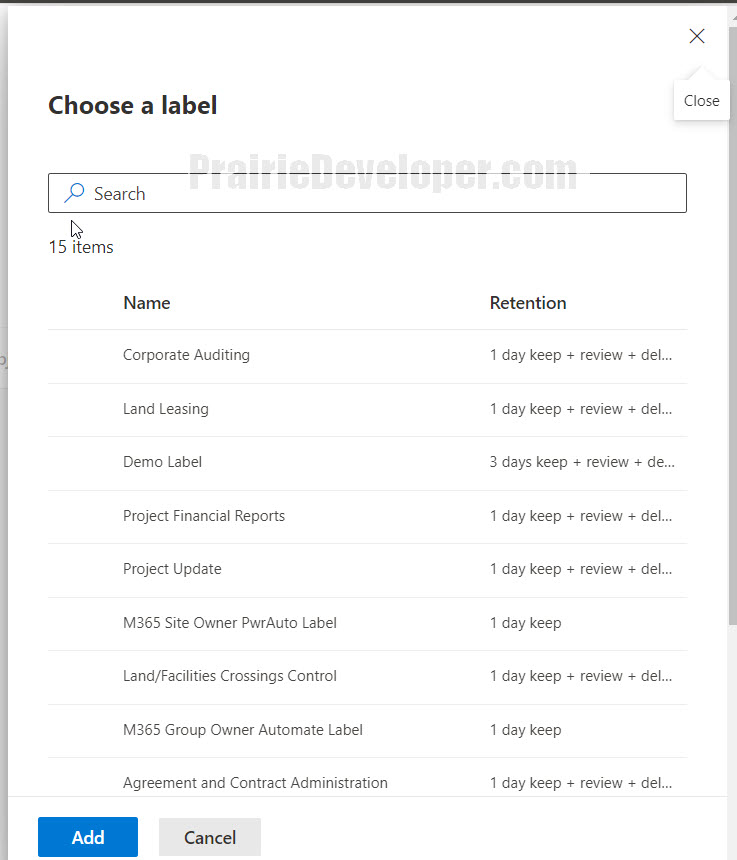Click the vertical scrollbar of the panel

pos(733,324)
